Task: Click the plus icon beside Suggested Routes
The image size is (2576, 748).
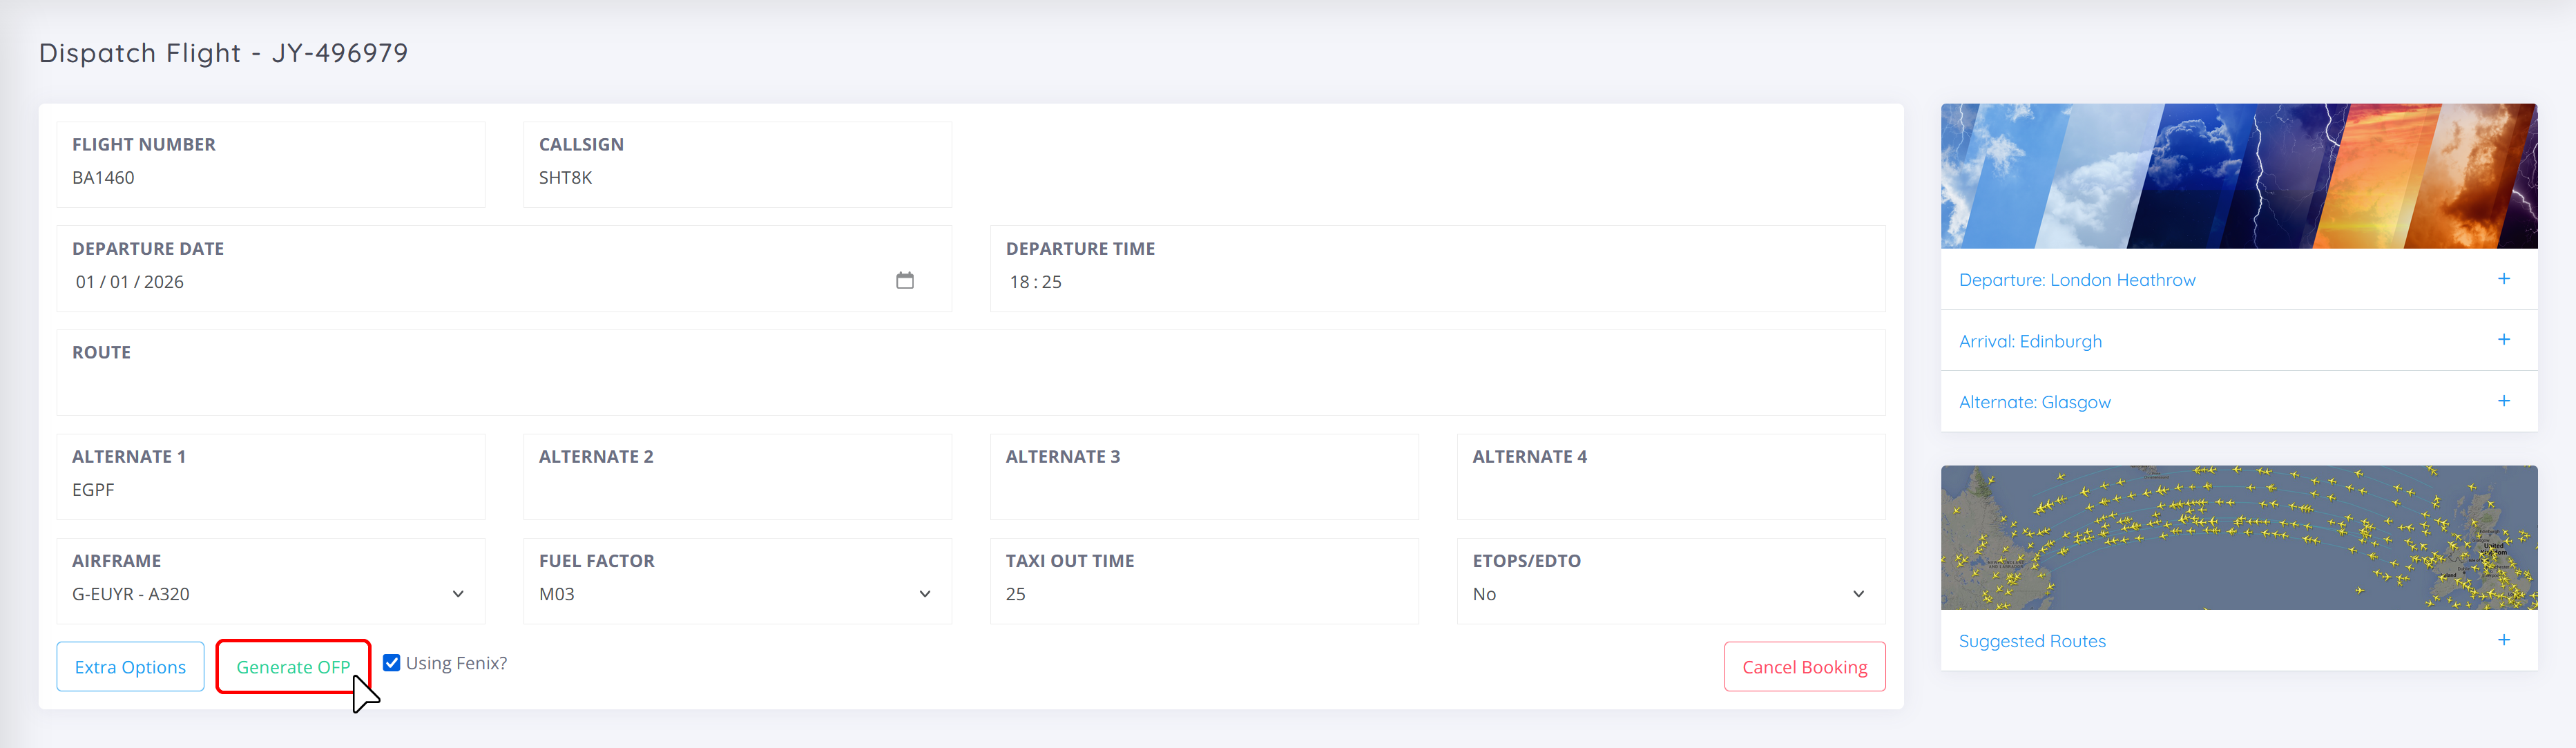Action: pyautogui.click(x=2503, y=640)
